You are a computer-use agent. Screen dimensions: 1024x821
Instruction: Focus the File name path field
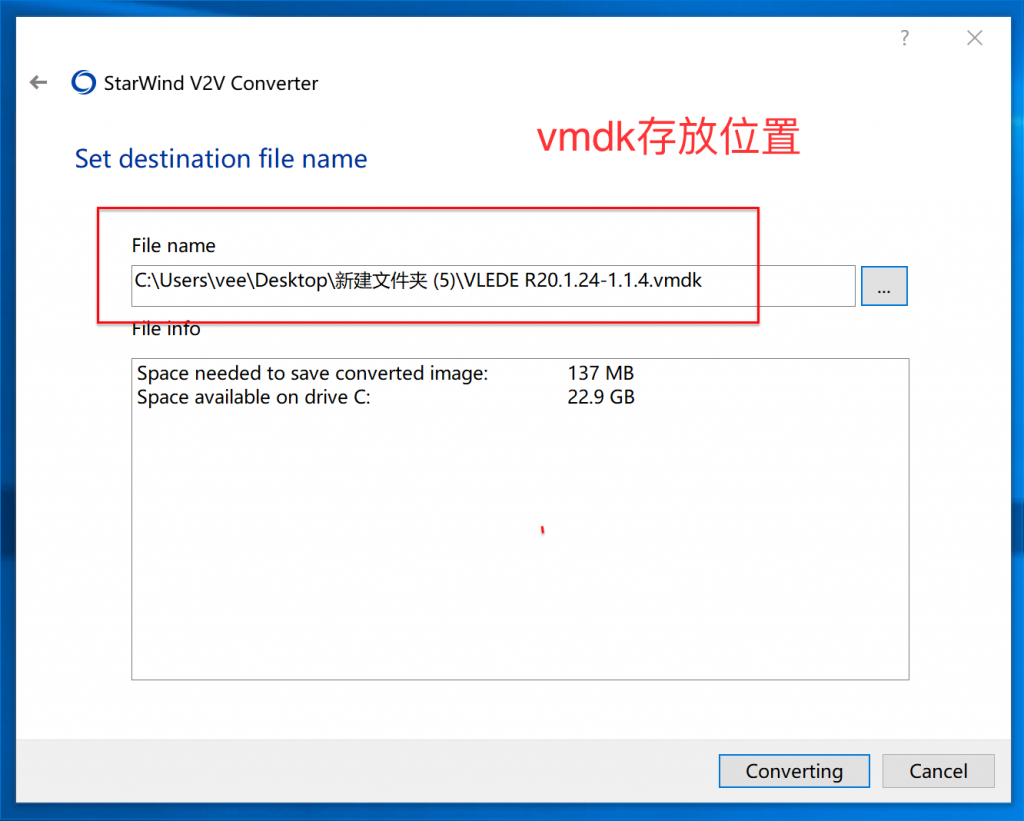click(x=493, y=285)
